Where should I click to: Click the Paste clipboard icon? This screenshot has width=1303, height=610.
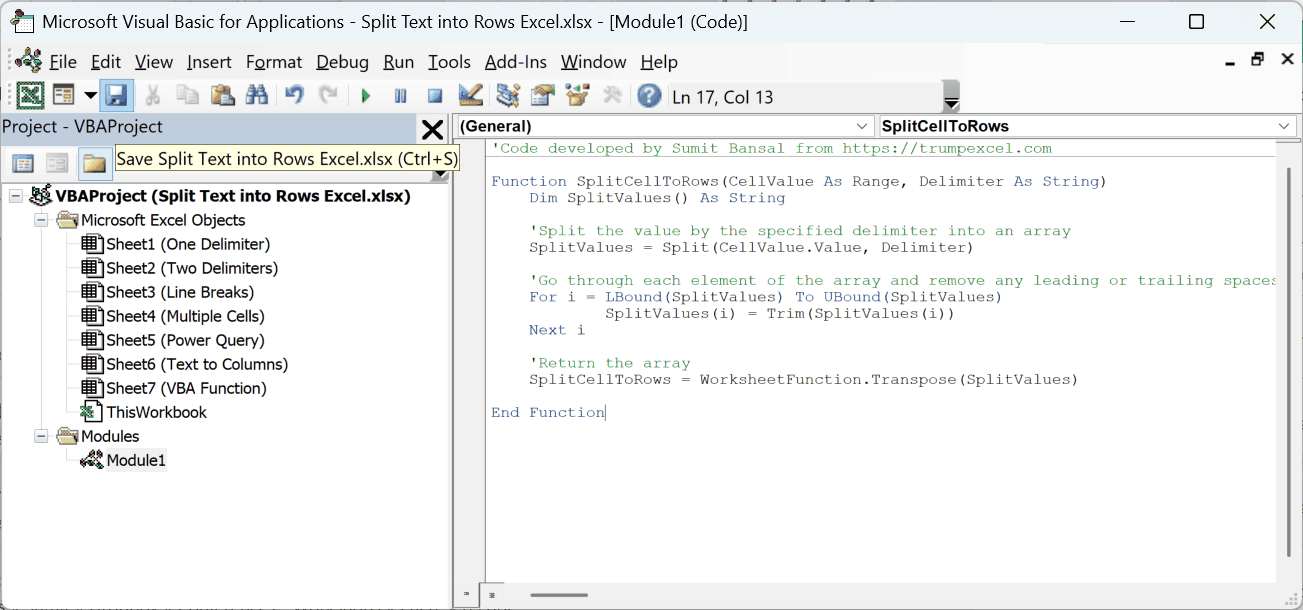click(x=222, y=96)
